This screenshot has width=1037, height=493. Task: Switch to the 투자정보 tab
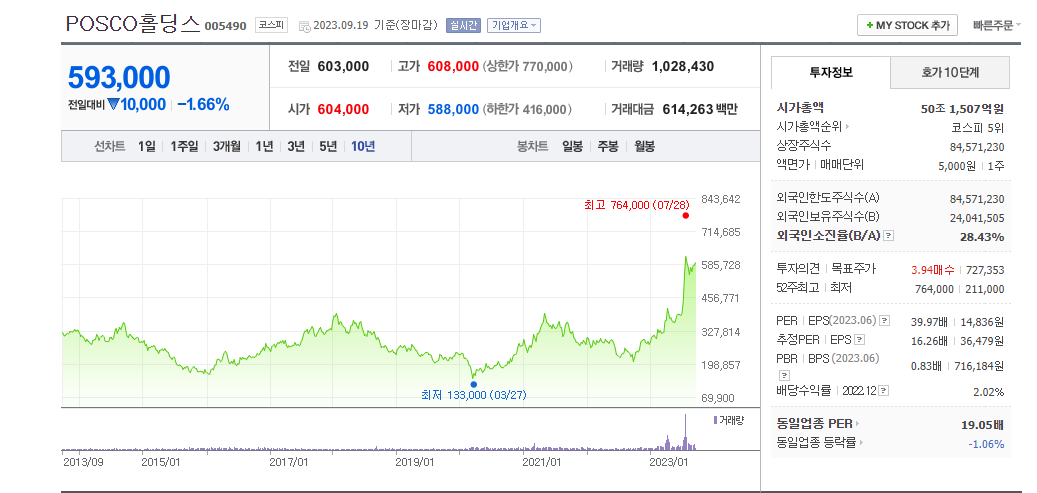pos(831,73)
